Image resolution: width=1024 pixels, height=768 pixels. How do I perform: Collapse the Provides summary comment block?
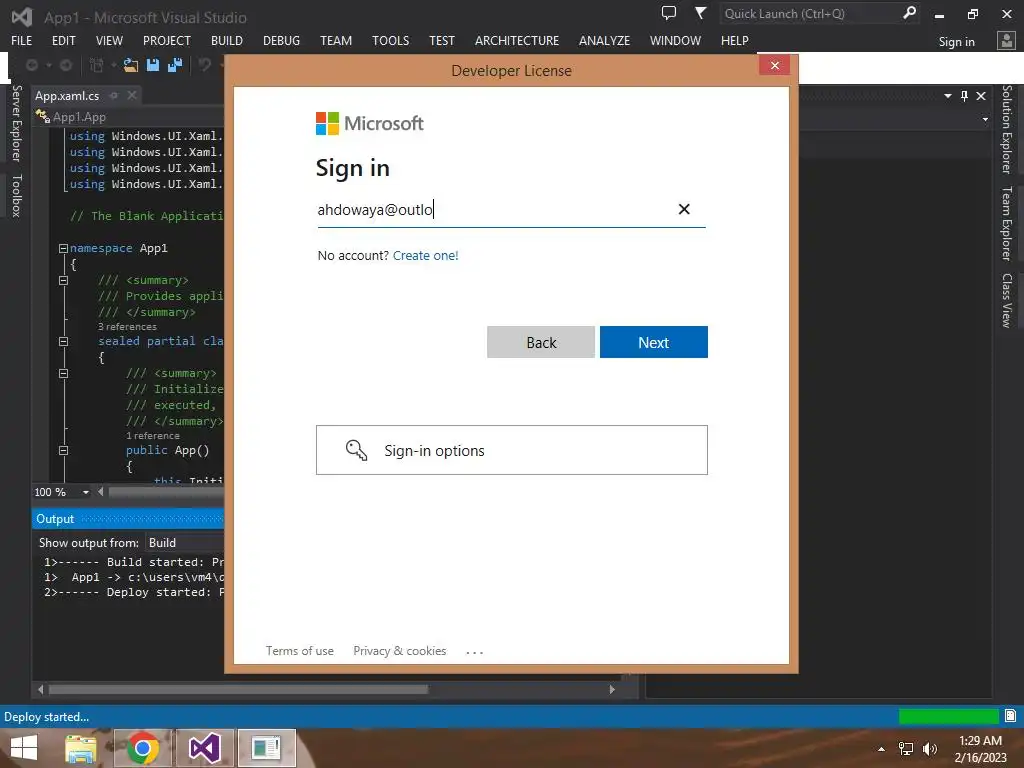click(x=63, y=280)
